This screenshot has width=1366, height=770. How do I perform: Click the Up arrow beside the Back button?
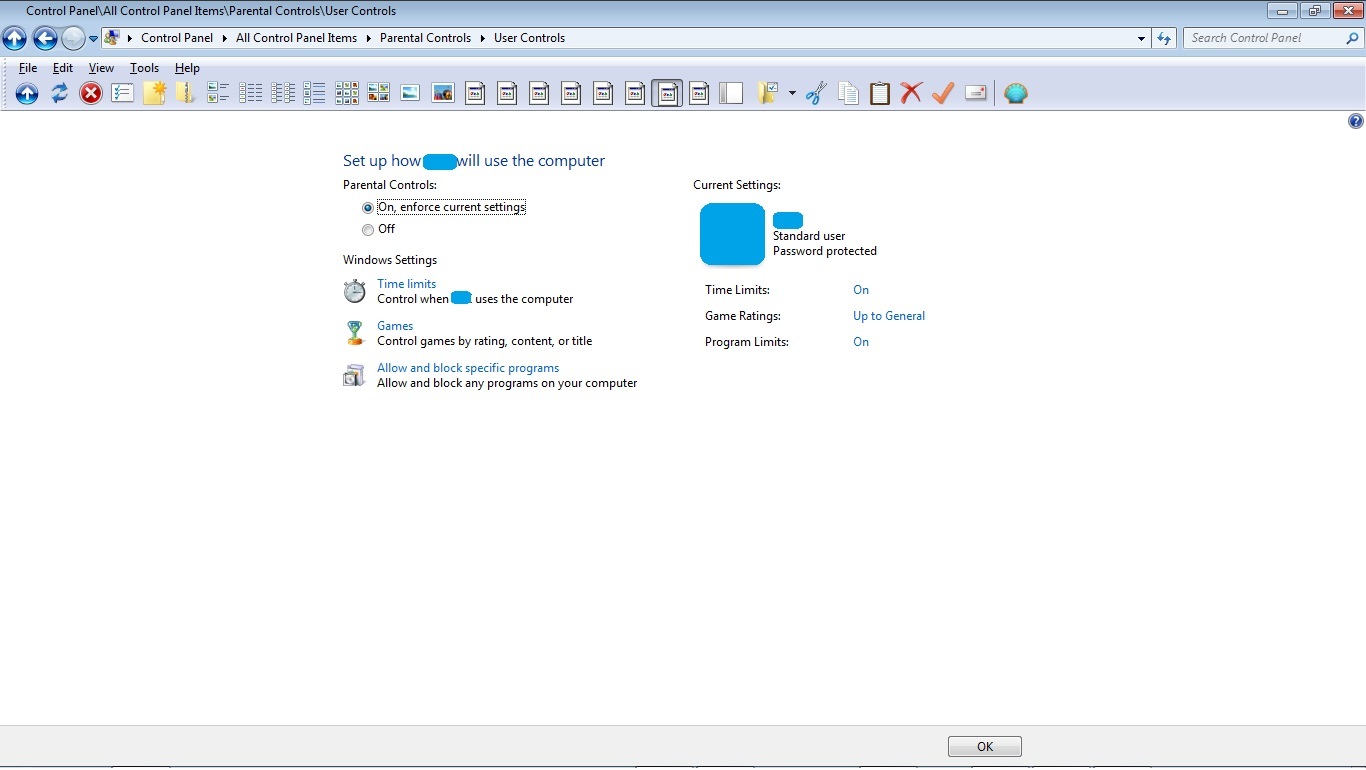pyautogui.click(x=14, y=38)
